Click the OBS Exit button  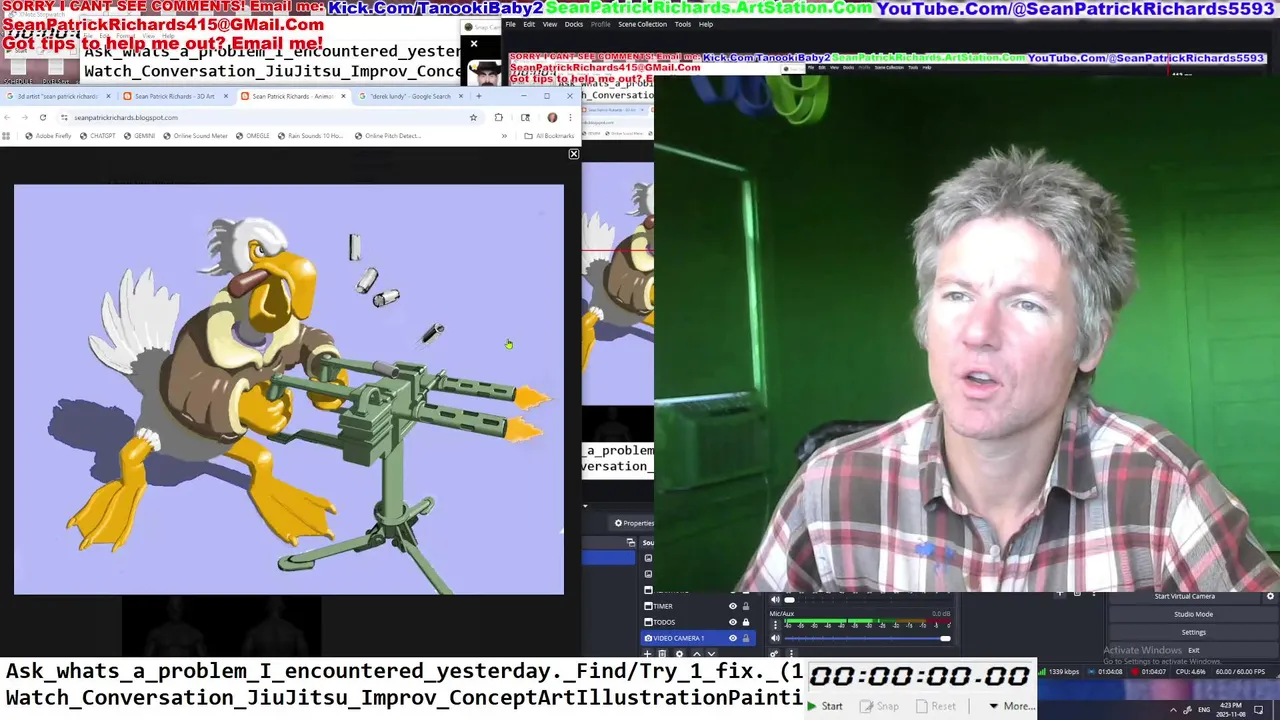[1193, 650]
